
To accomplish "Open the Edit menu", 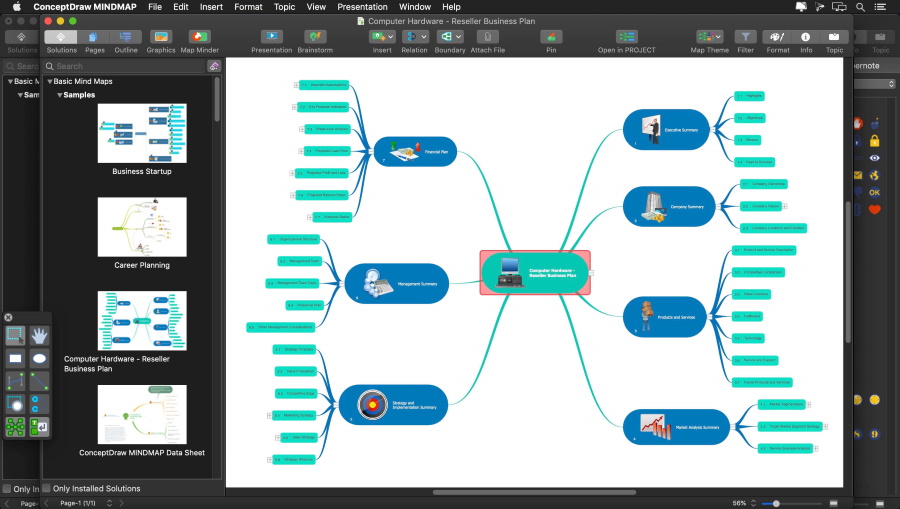I will coord(181,7).
